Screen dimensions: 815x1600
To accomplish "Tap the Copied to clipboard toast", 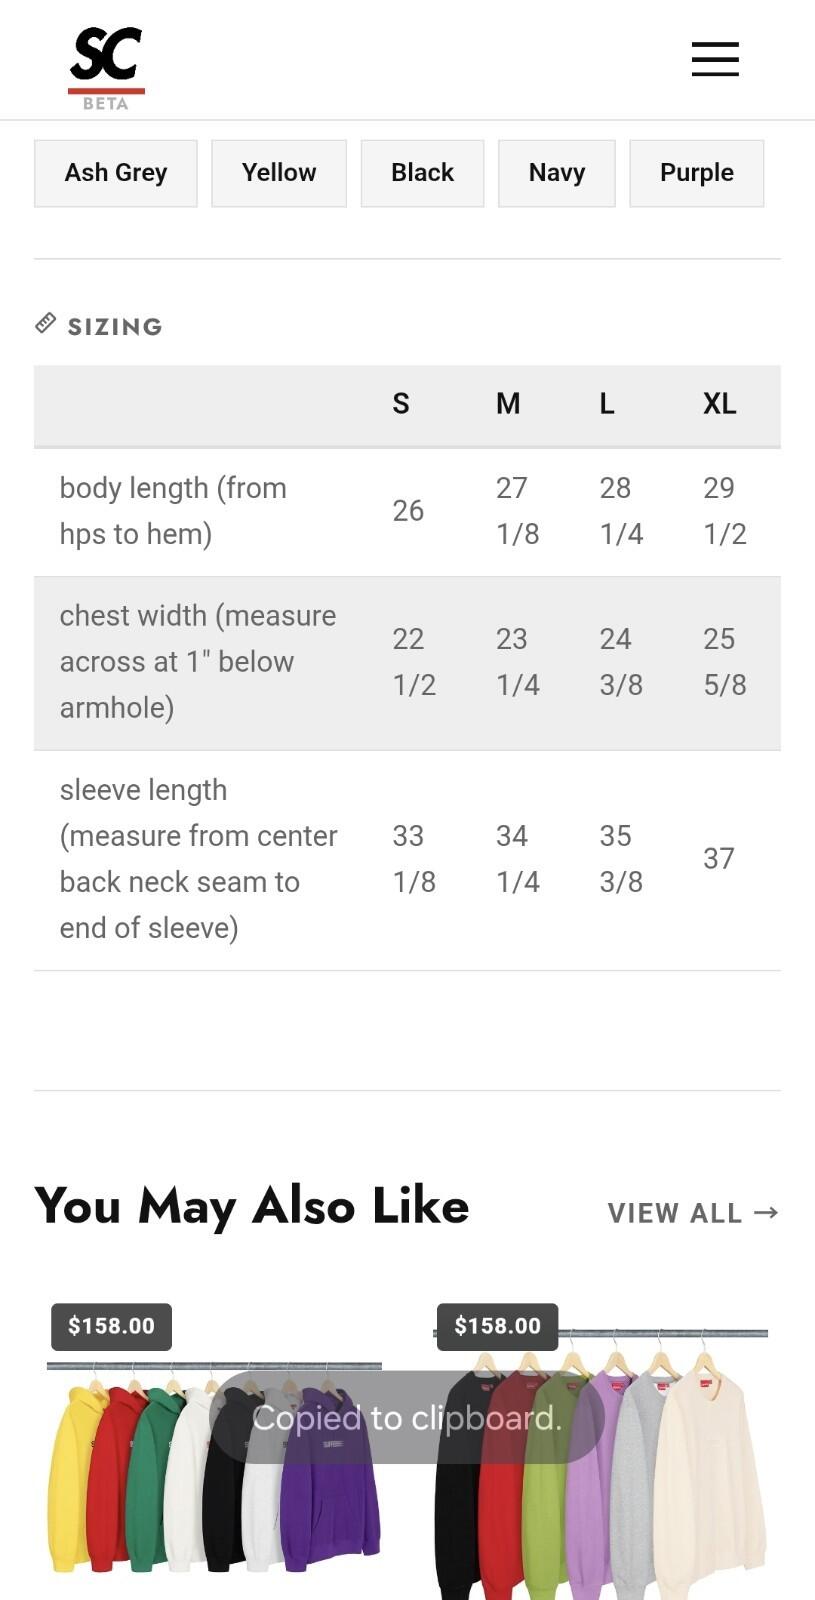I will click(x=407, y=1417).
